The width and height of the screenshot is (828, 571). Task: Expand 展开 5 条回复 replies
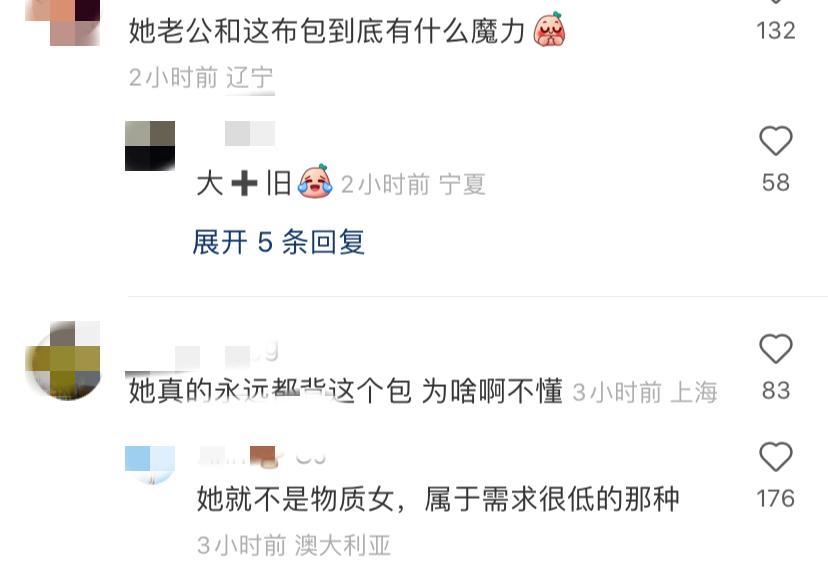(279, 242)
